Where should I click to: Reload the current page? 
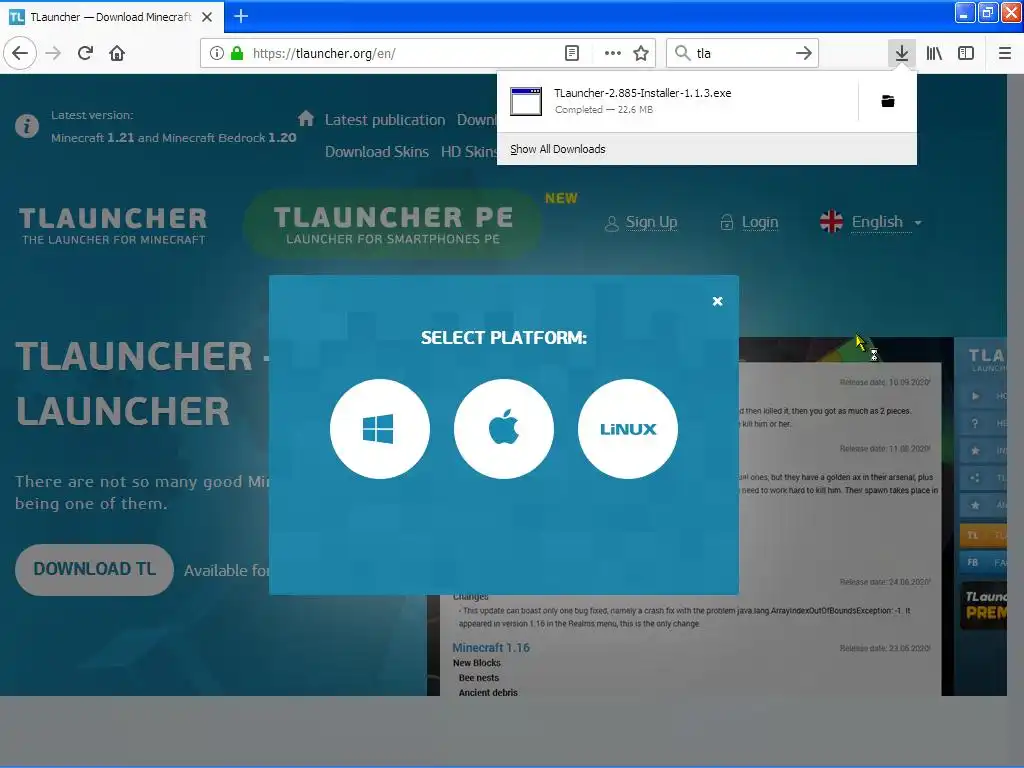coord(86,53)
